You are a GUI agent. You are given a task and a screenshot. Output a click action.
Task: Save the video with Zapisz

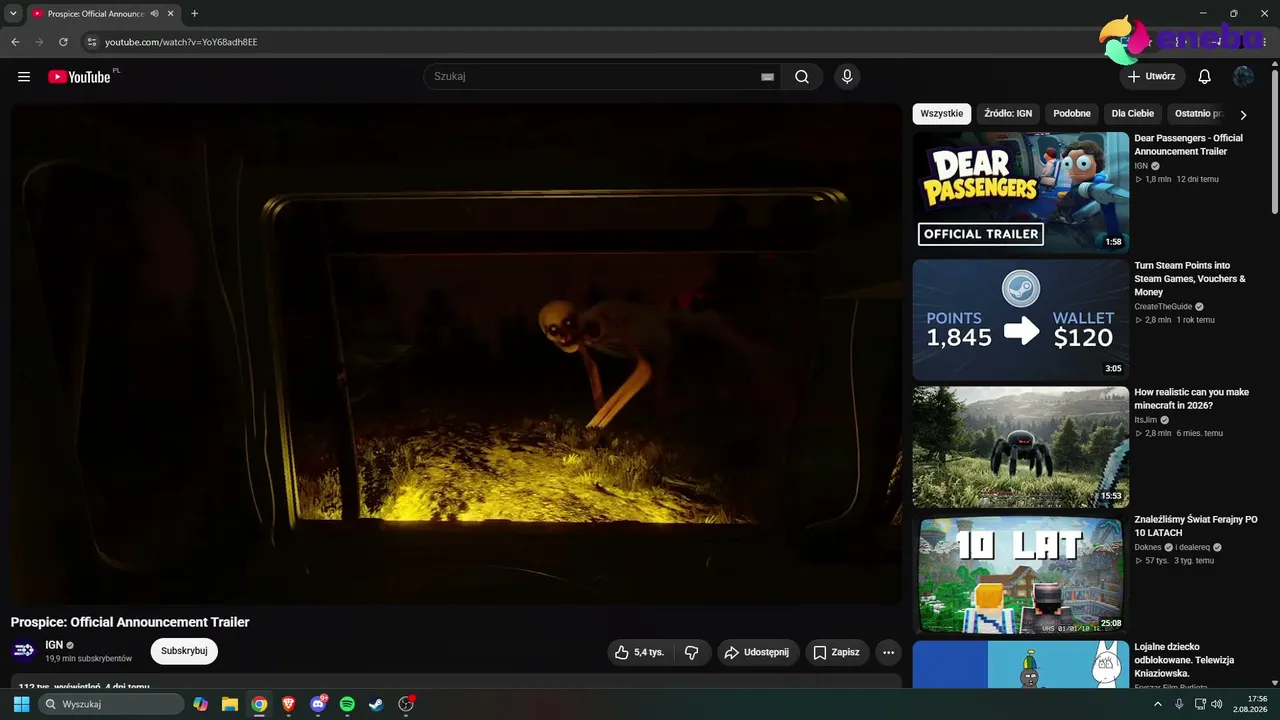coord(837,652)
